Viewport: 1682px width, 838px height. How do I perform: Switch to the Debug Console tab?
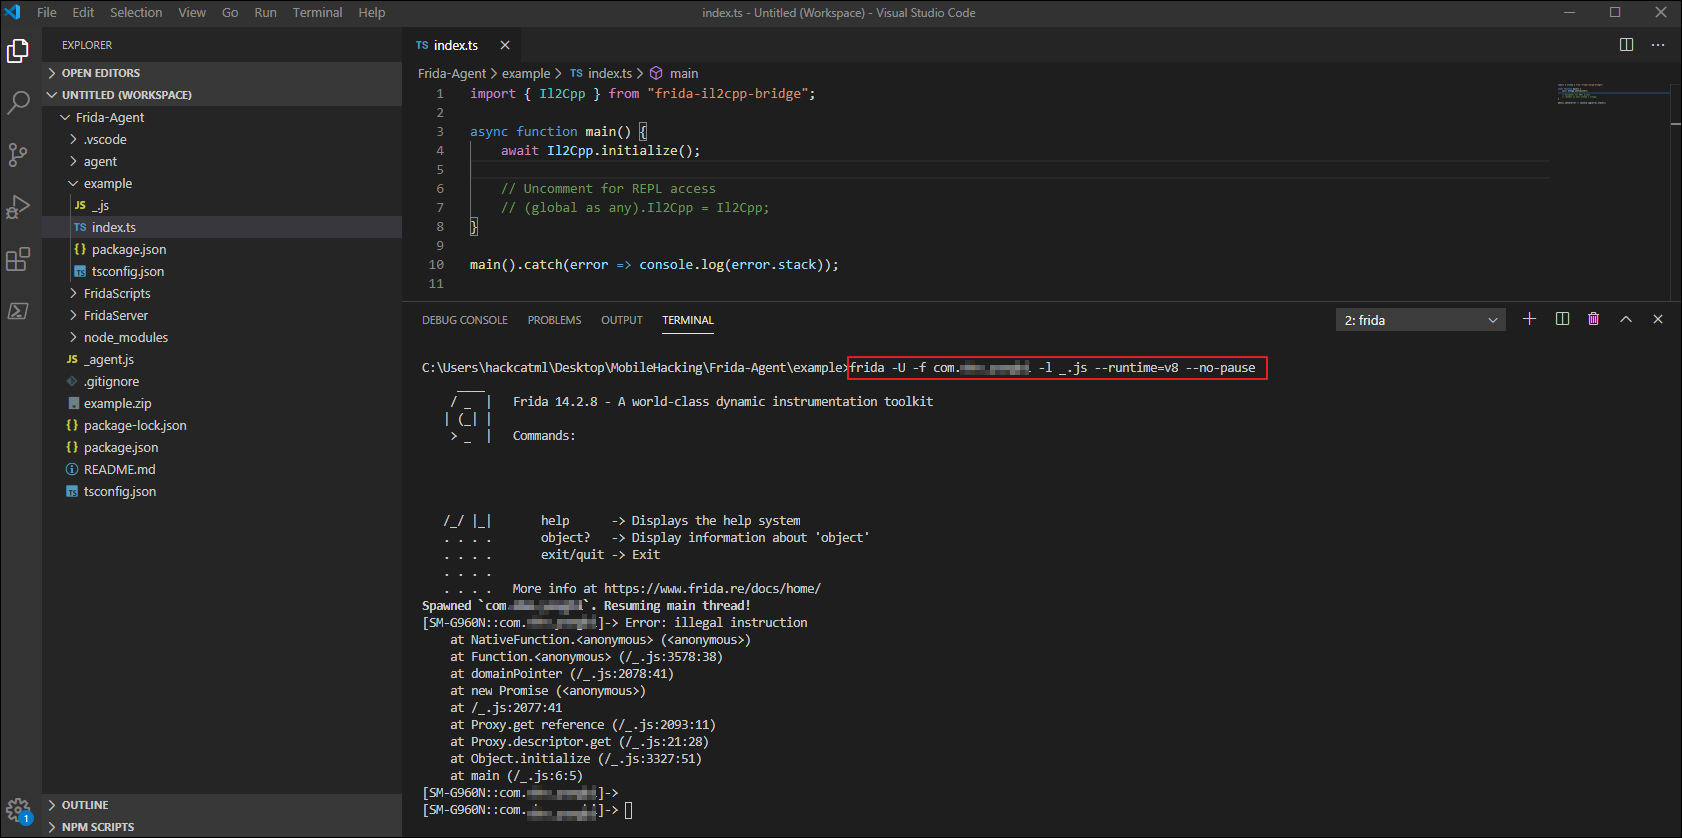(x=465, y=320)
